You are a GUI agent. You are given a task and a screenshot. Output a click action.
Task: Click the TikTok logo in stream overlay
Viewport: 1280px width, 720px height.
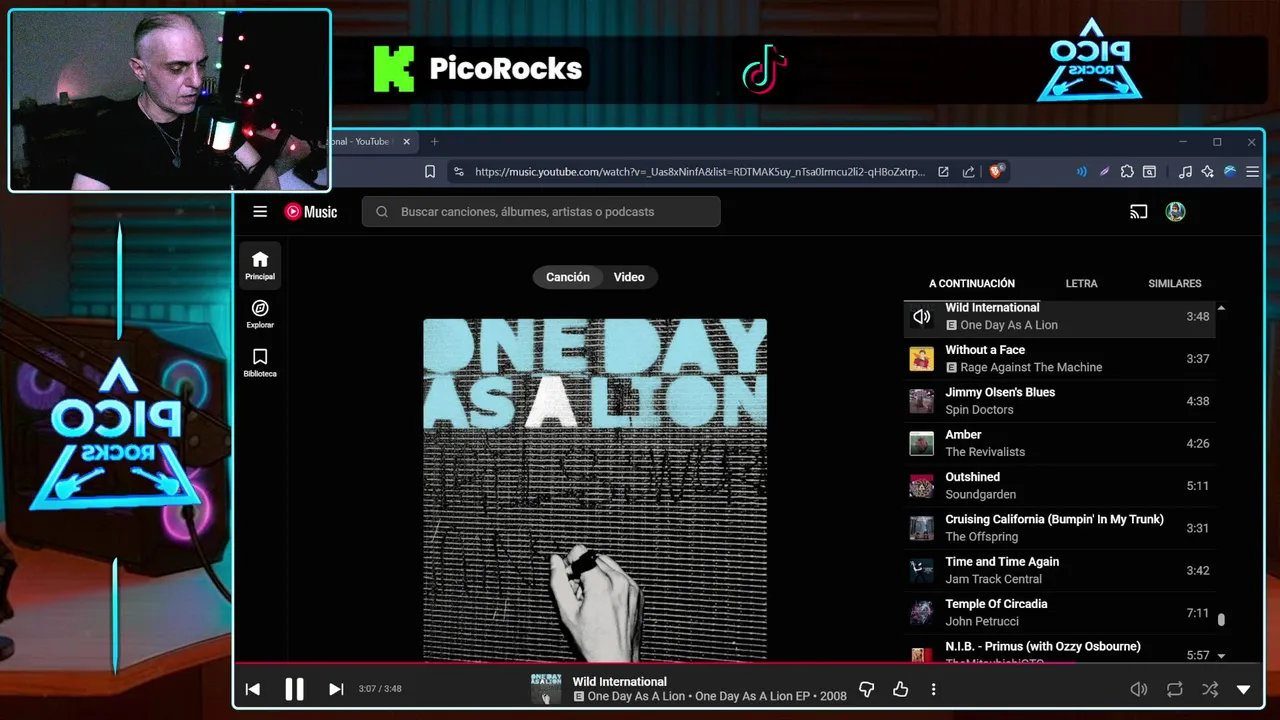(x=764, y=69)
